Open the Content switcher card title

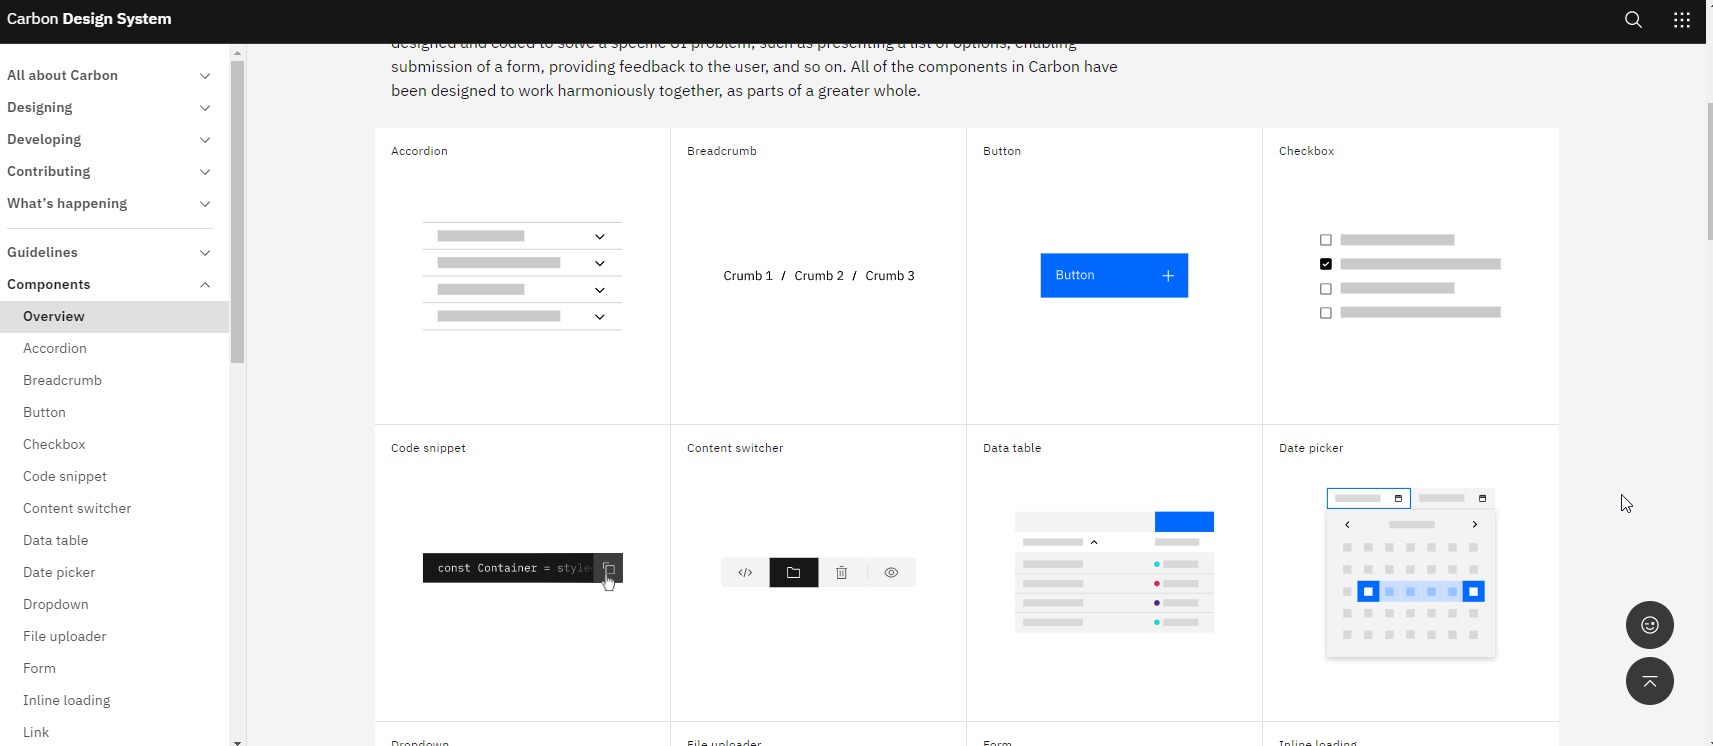[x=735, y=448]
